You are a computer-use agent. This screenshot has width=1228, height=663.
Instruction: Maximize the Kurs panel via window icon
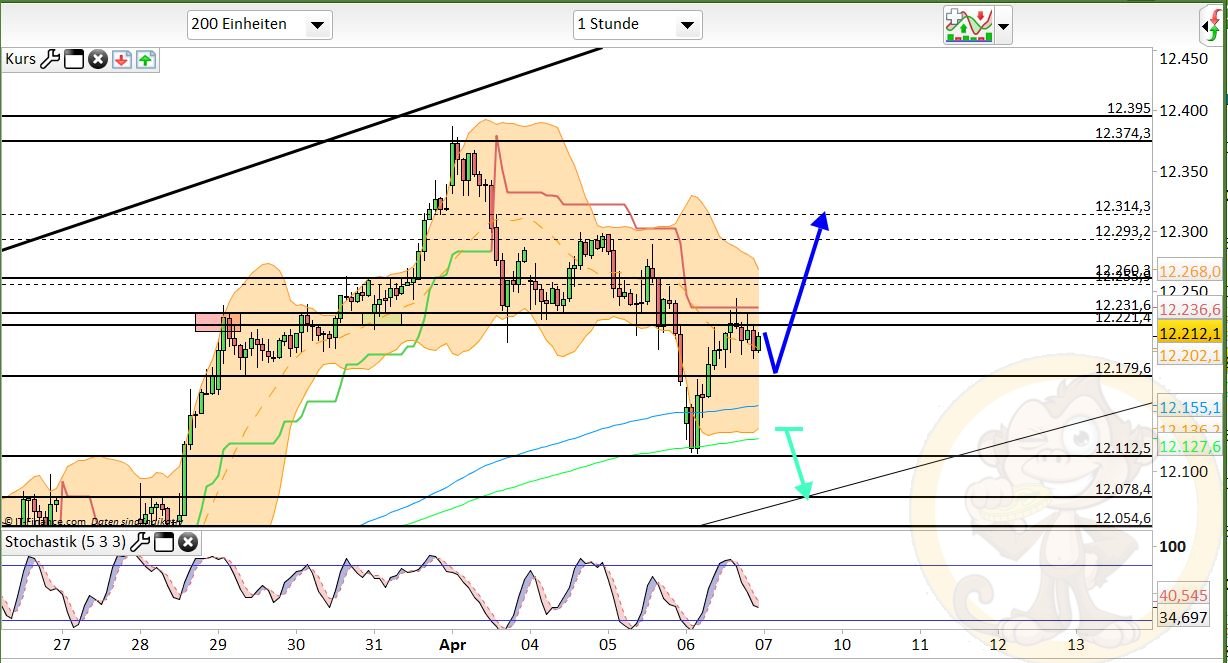[73, 60]
